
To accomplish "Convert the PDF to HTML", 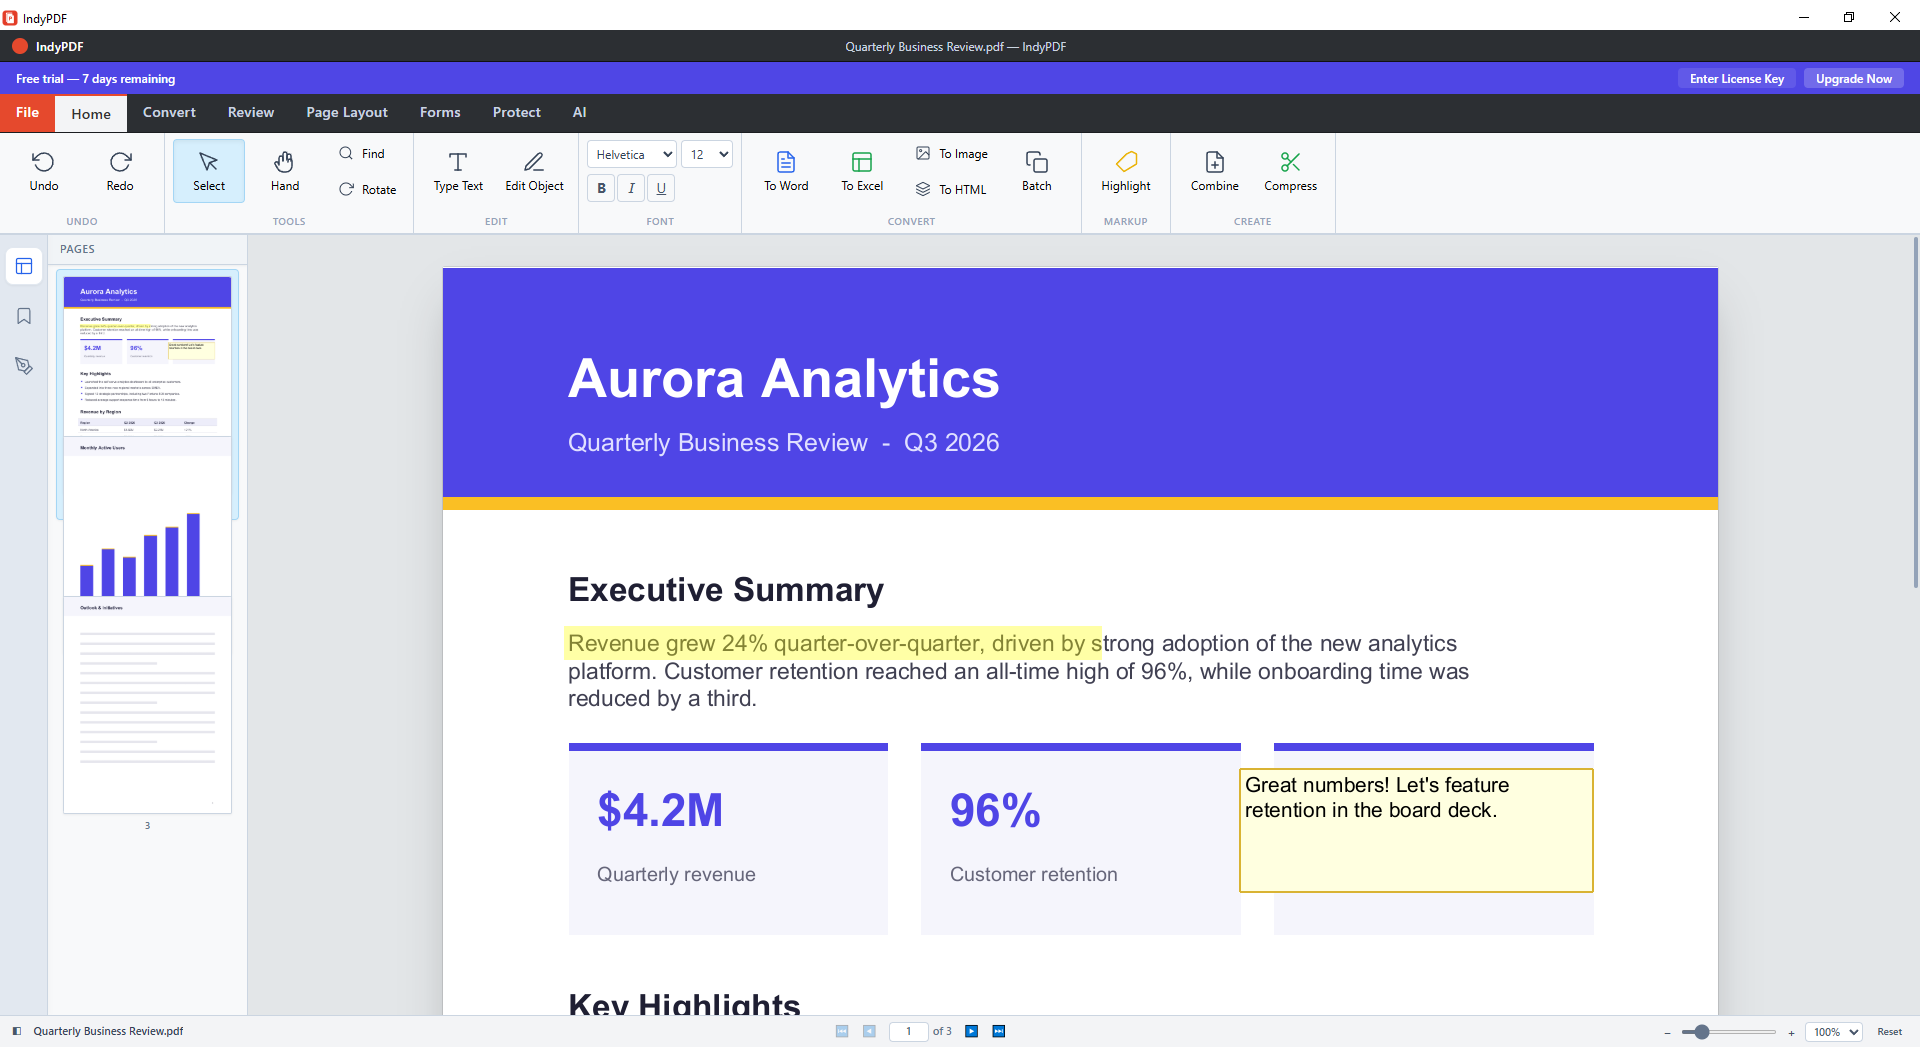I will (951, 190).
